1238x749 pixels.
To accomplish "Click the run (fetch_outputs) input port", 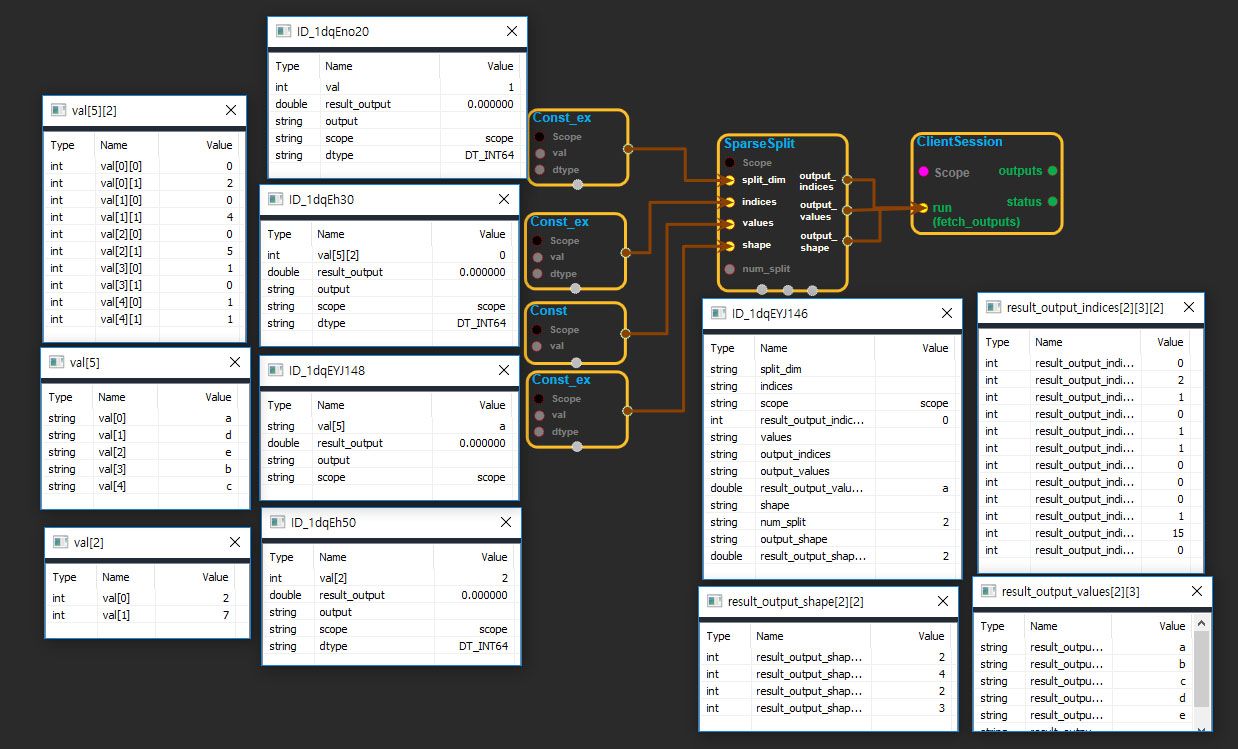I will point(922,208).
